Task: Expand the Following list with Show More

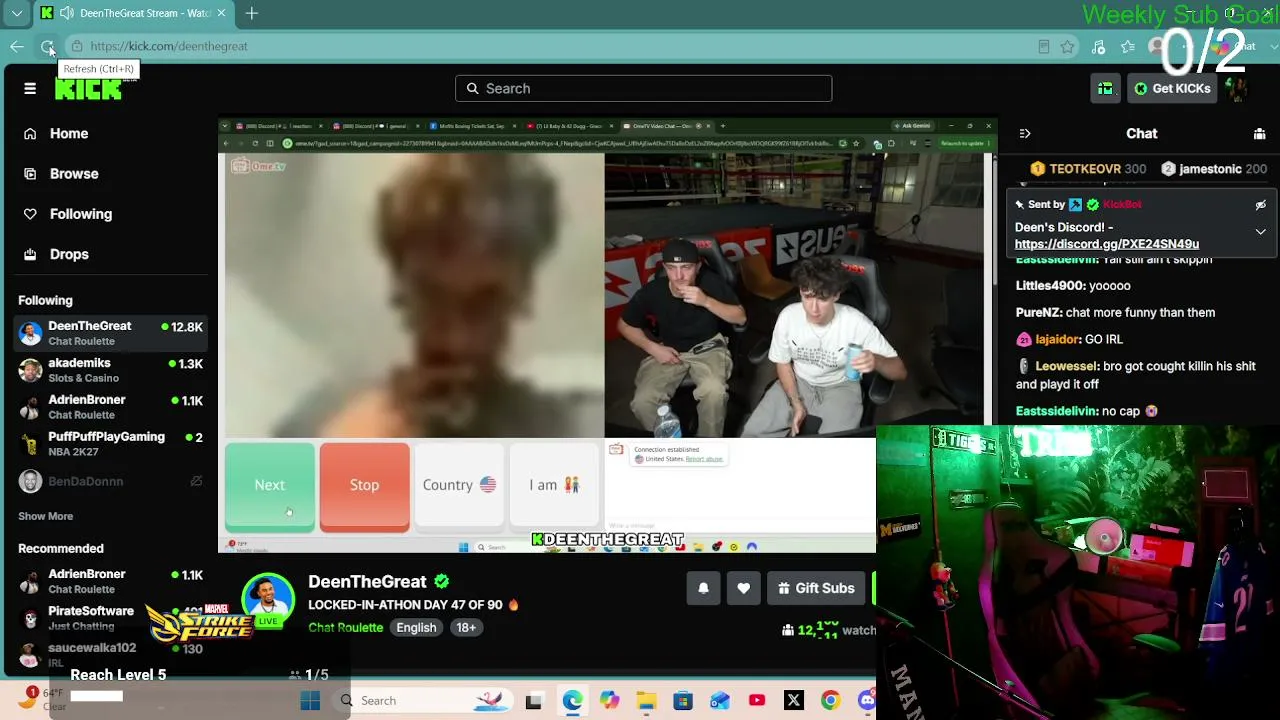Action: click(x=45, y=516)
